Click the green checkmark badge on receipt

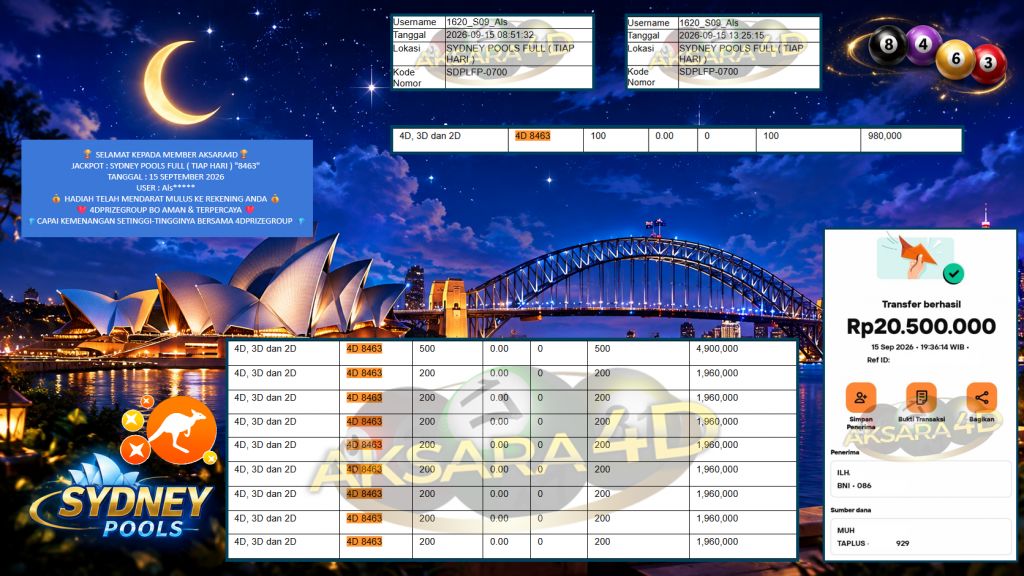coord(953,274)
